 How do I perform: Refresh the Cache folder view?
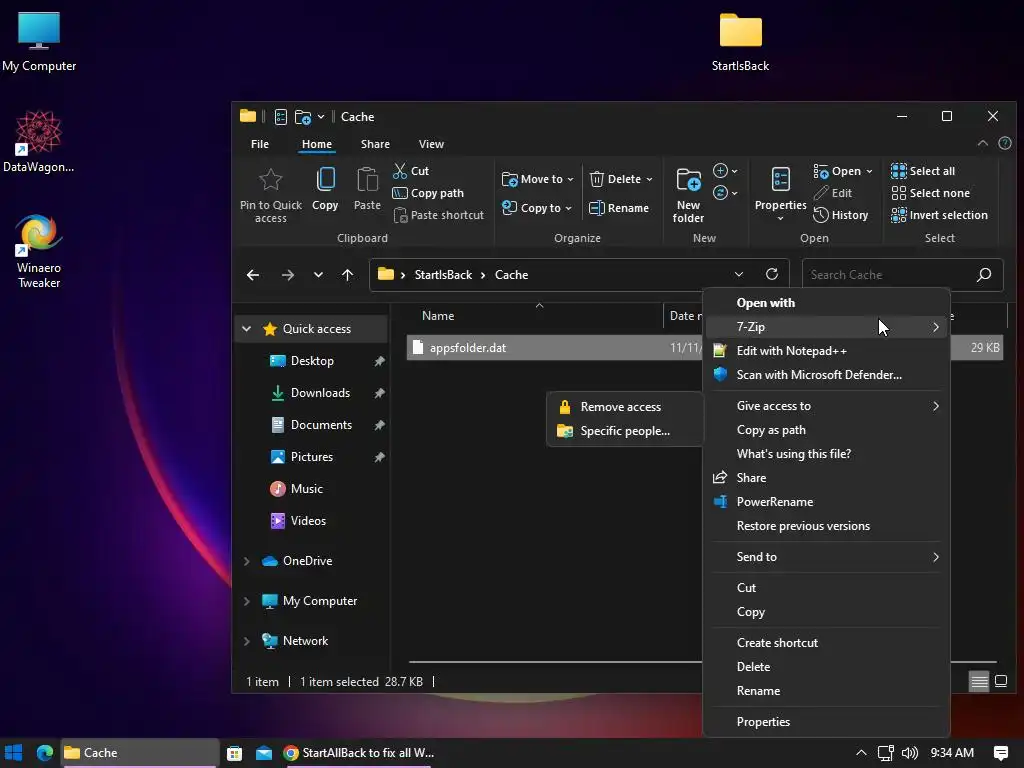click(772, 274)
